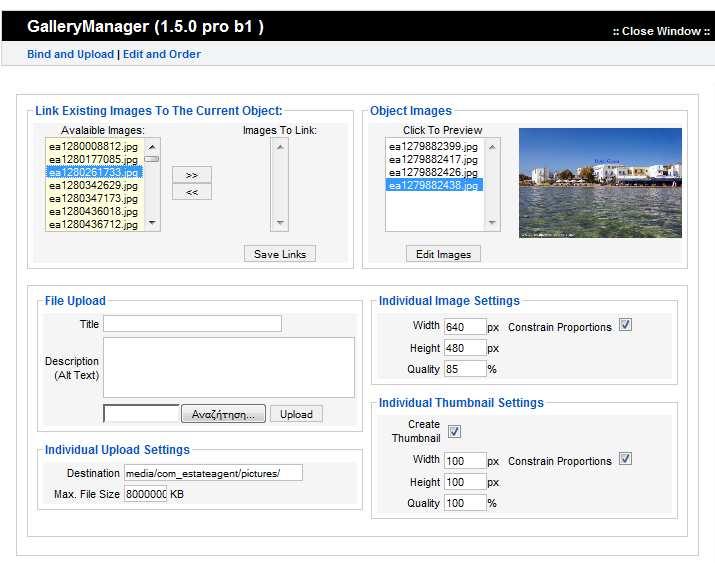Preview ea1279882438.jpg in object images

(434, 185)
